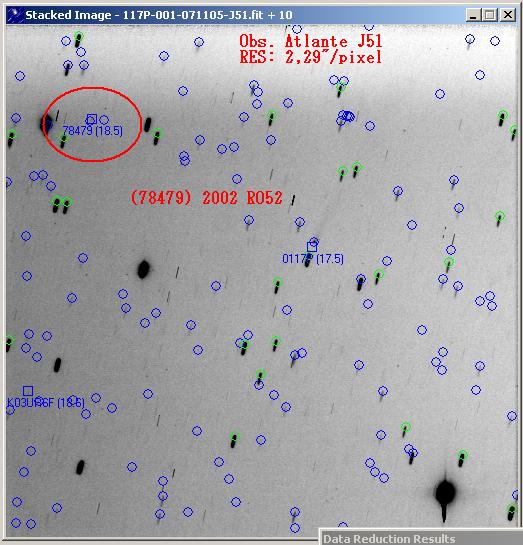Open the Stacked Image window system icon
The width and height of the screenshot is (523, 545).
tap(15, 15)
